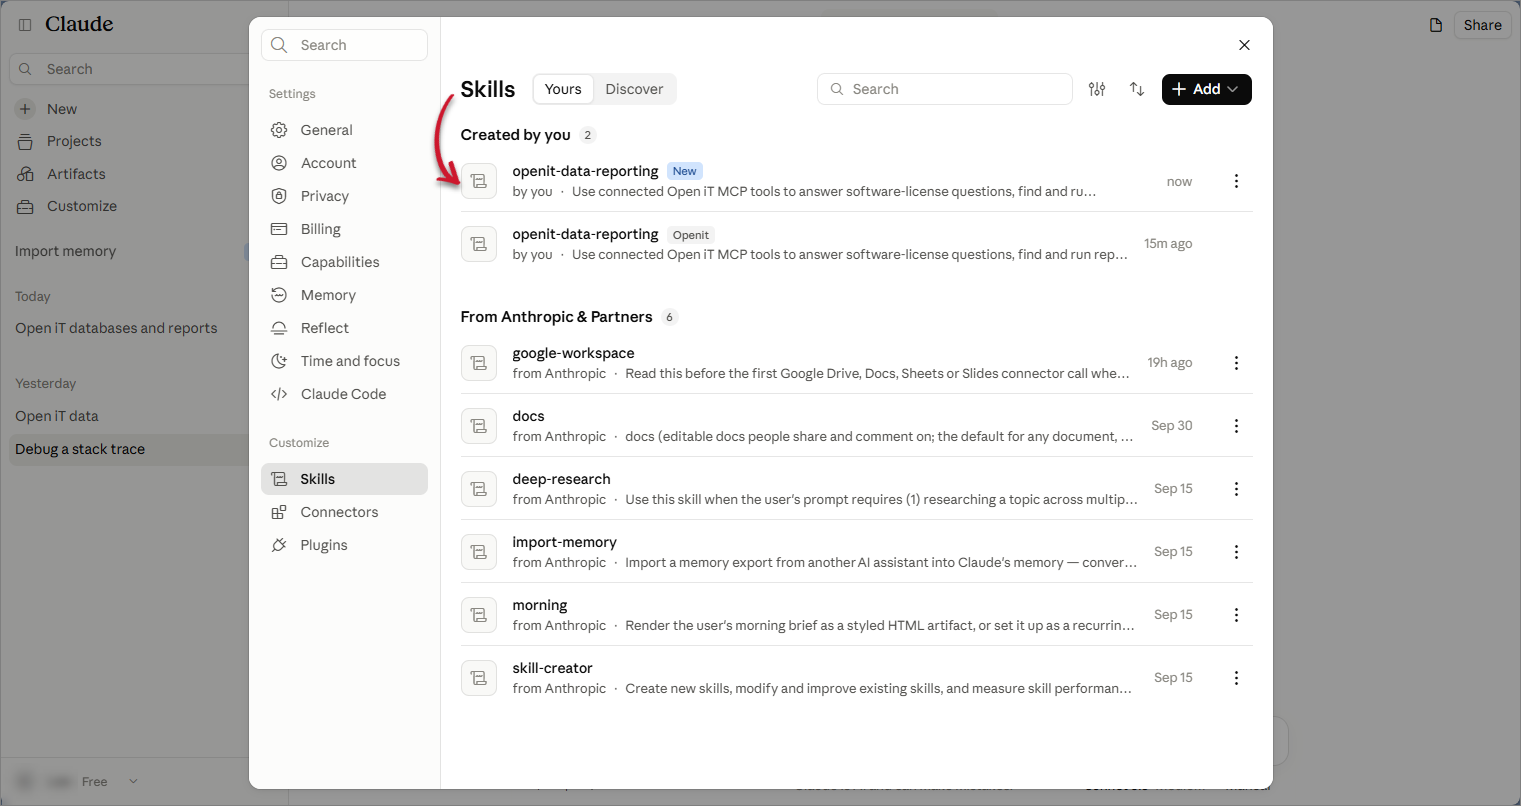Select Plugins in the Customize section
Screen dimensions: 1521x806
(x=344, y=545)
